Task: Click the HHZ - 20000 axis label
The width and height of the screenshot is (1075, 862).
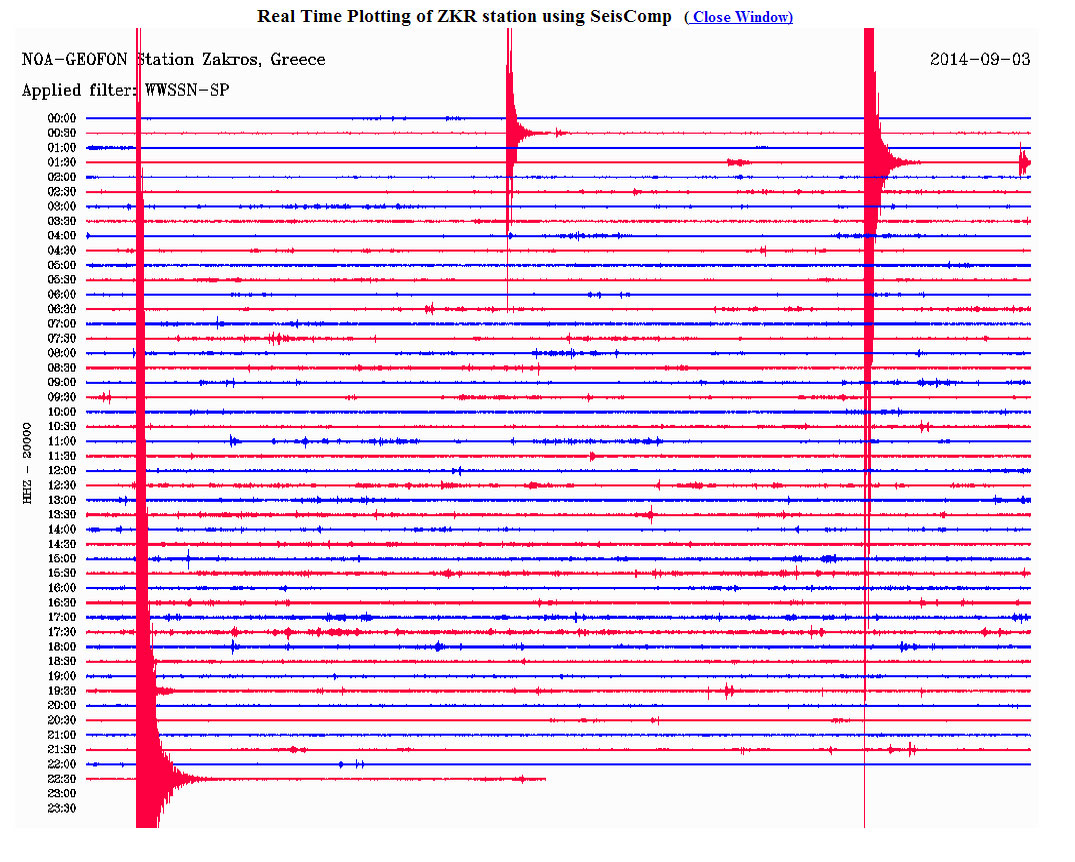Action: tap(29, 462)
